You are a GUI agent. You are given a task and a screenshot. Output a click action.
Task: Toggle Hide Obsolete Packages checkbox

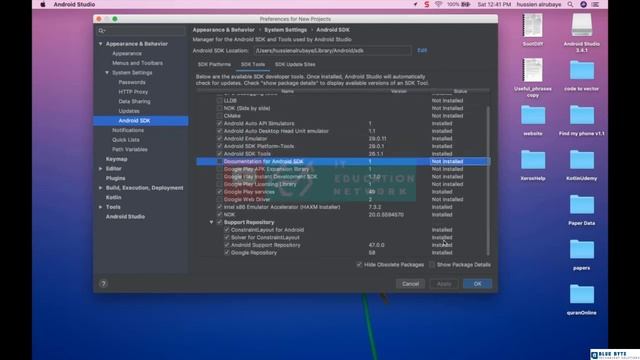click(359, 264)
